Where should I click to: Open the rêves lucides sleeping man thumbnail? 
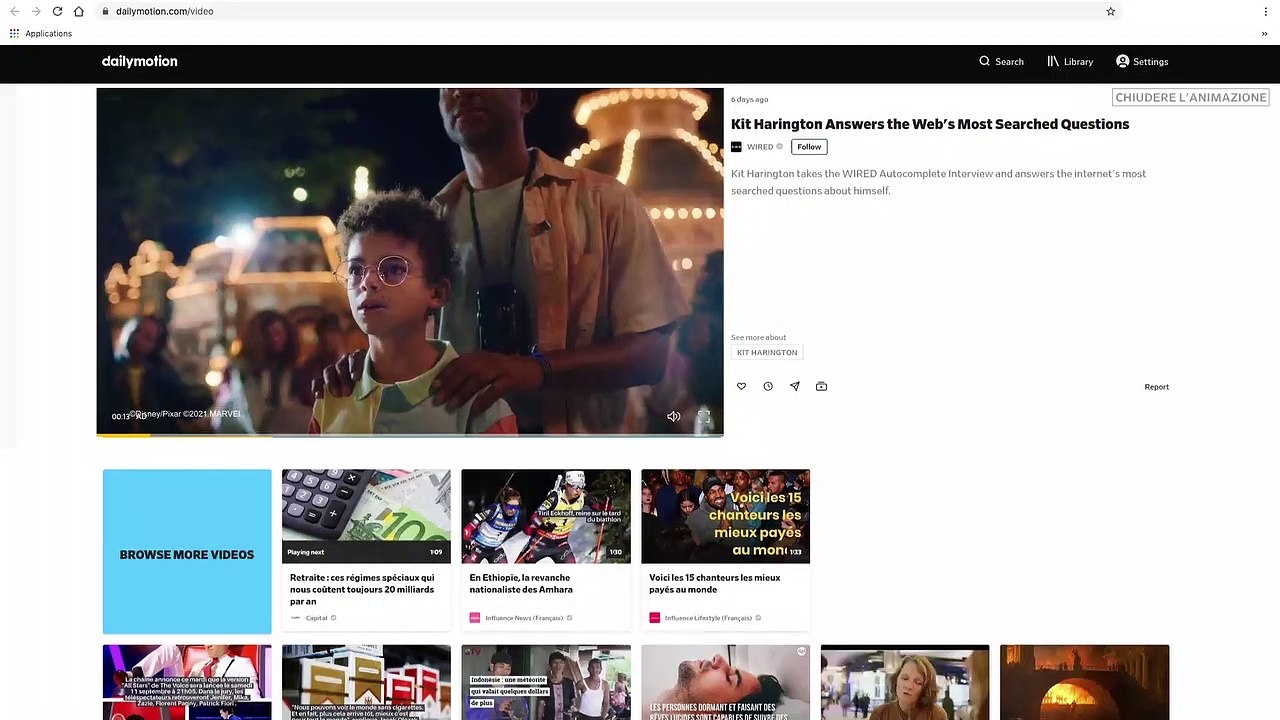coord(726,682)
